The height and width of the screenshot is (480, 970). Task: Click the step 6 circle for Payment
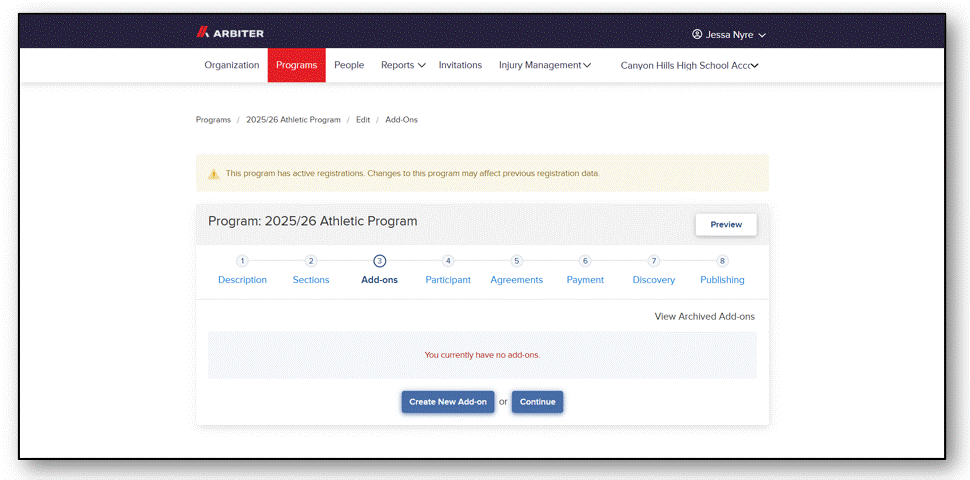pos(585,261)
